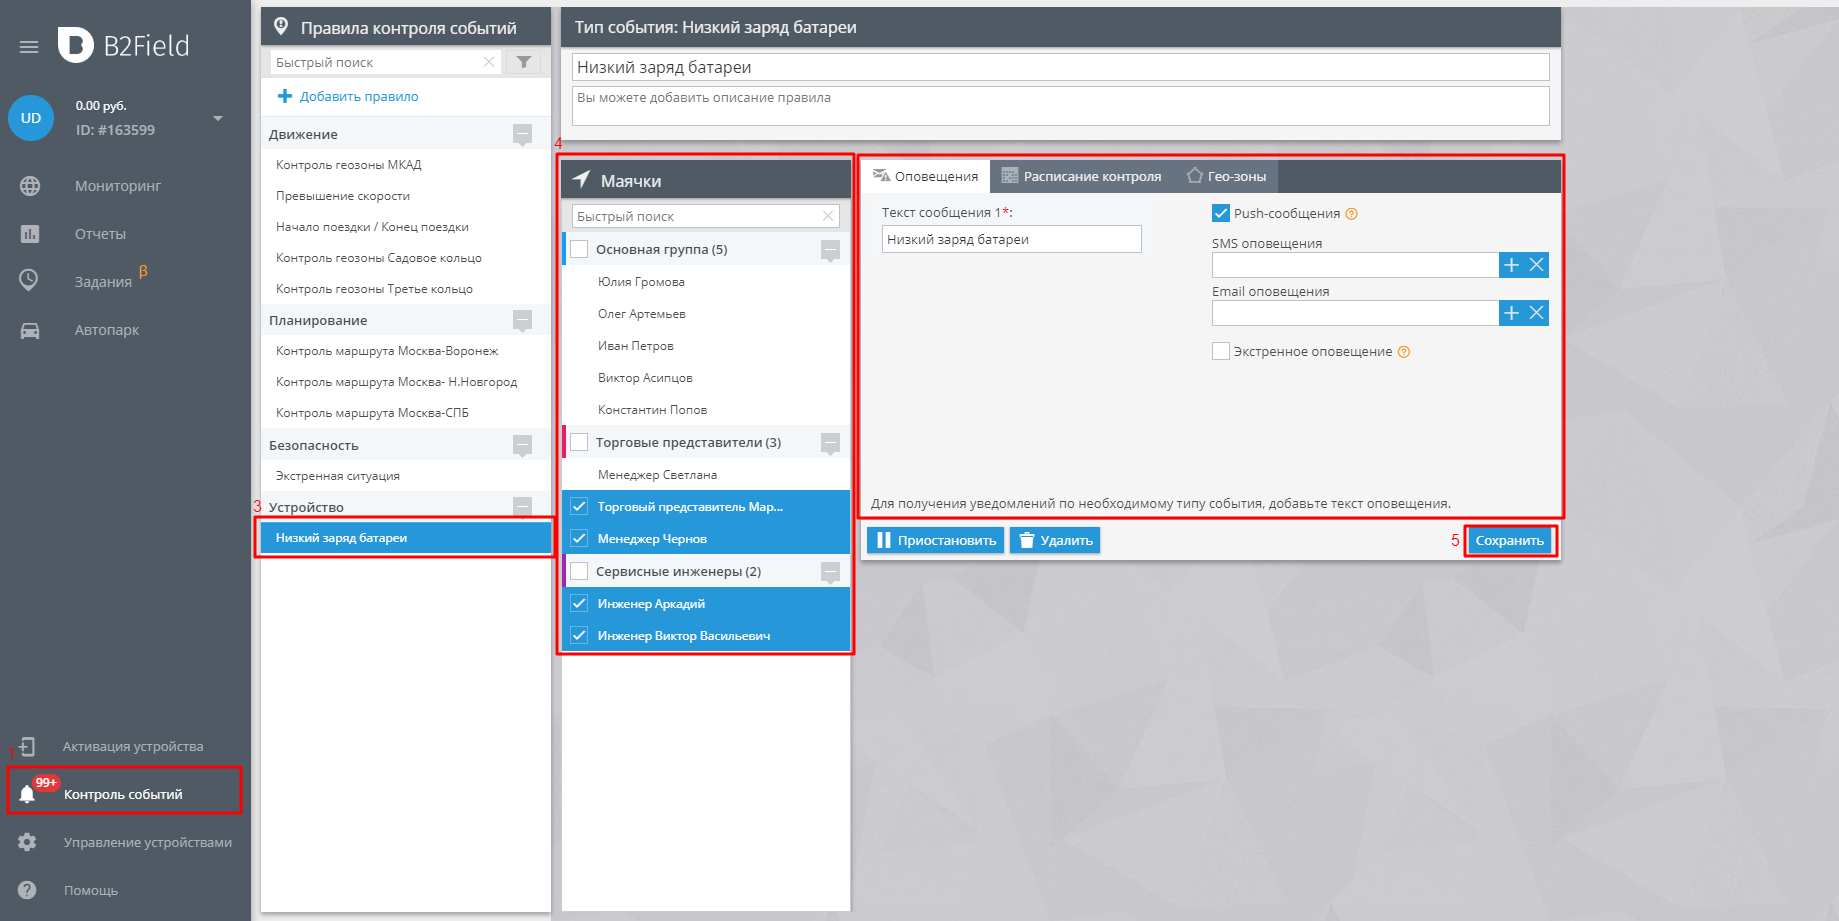Screen dimensions: 1839x921
Task: Switch to Оповещения tab
Action: 926,177
